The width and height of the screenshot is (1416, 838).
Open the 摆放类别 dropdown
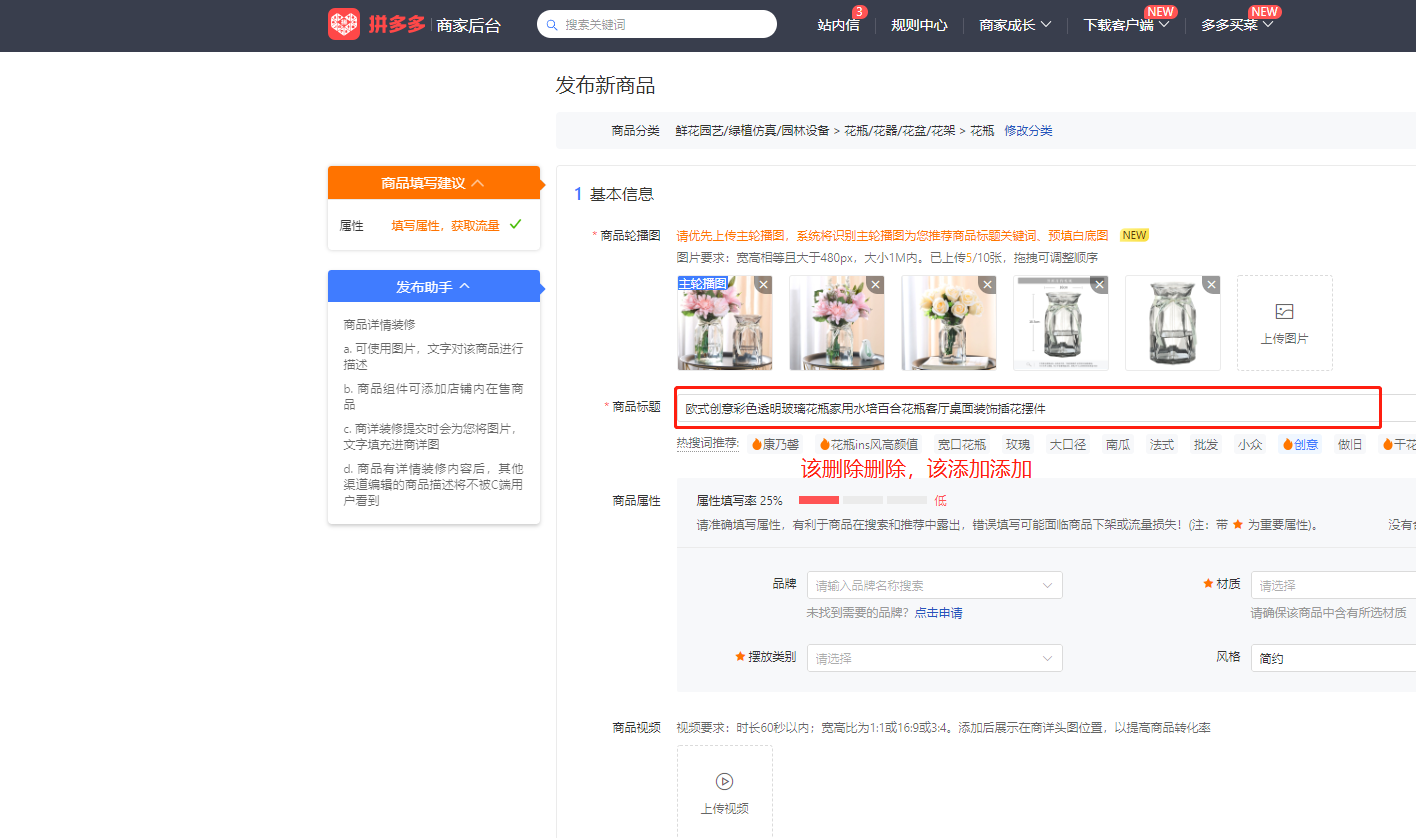pos(935,658)
